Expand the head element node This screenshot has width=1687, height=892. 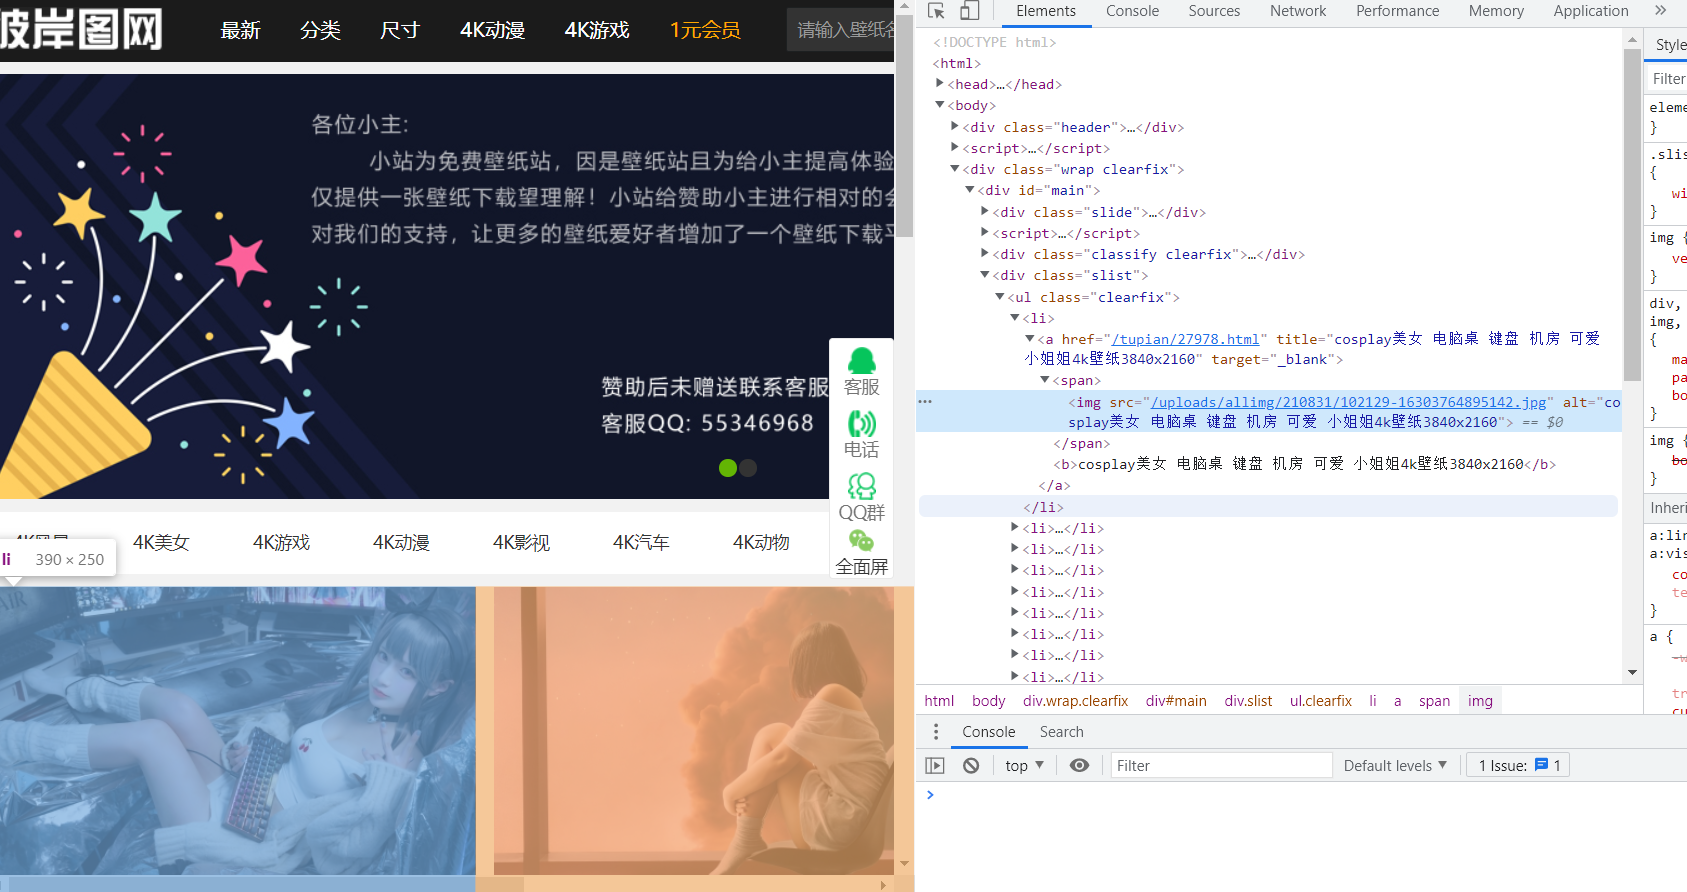coord(940,84)
